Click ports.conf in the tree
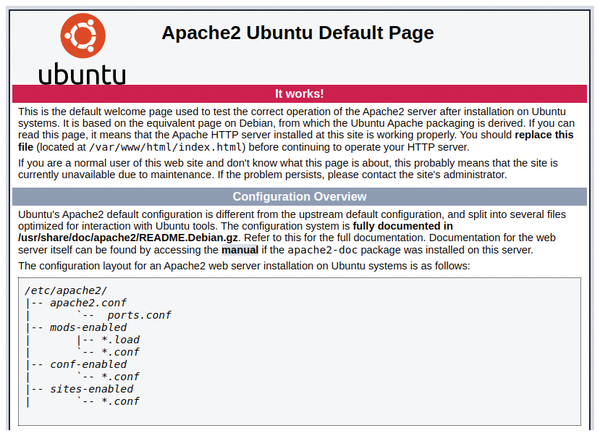600x436 pixels. pos(139,315)
